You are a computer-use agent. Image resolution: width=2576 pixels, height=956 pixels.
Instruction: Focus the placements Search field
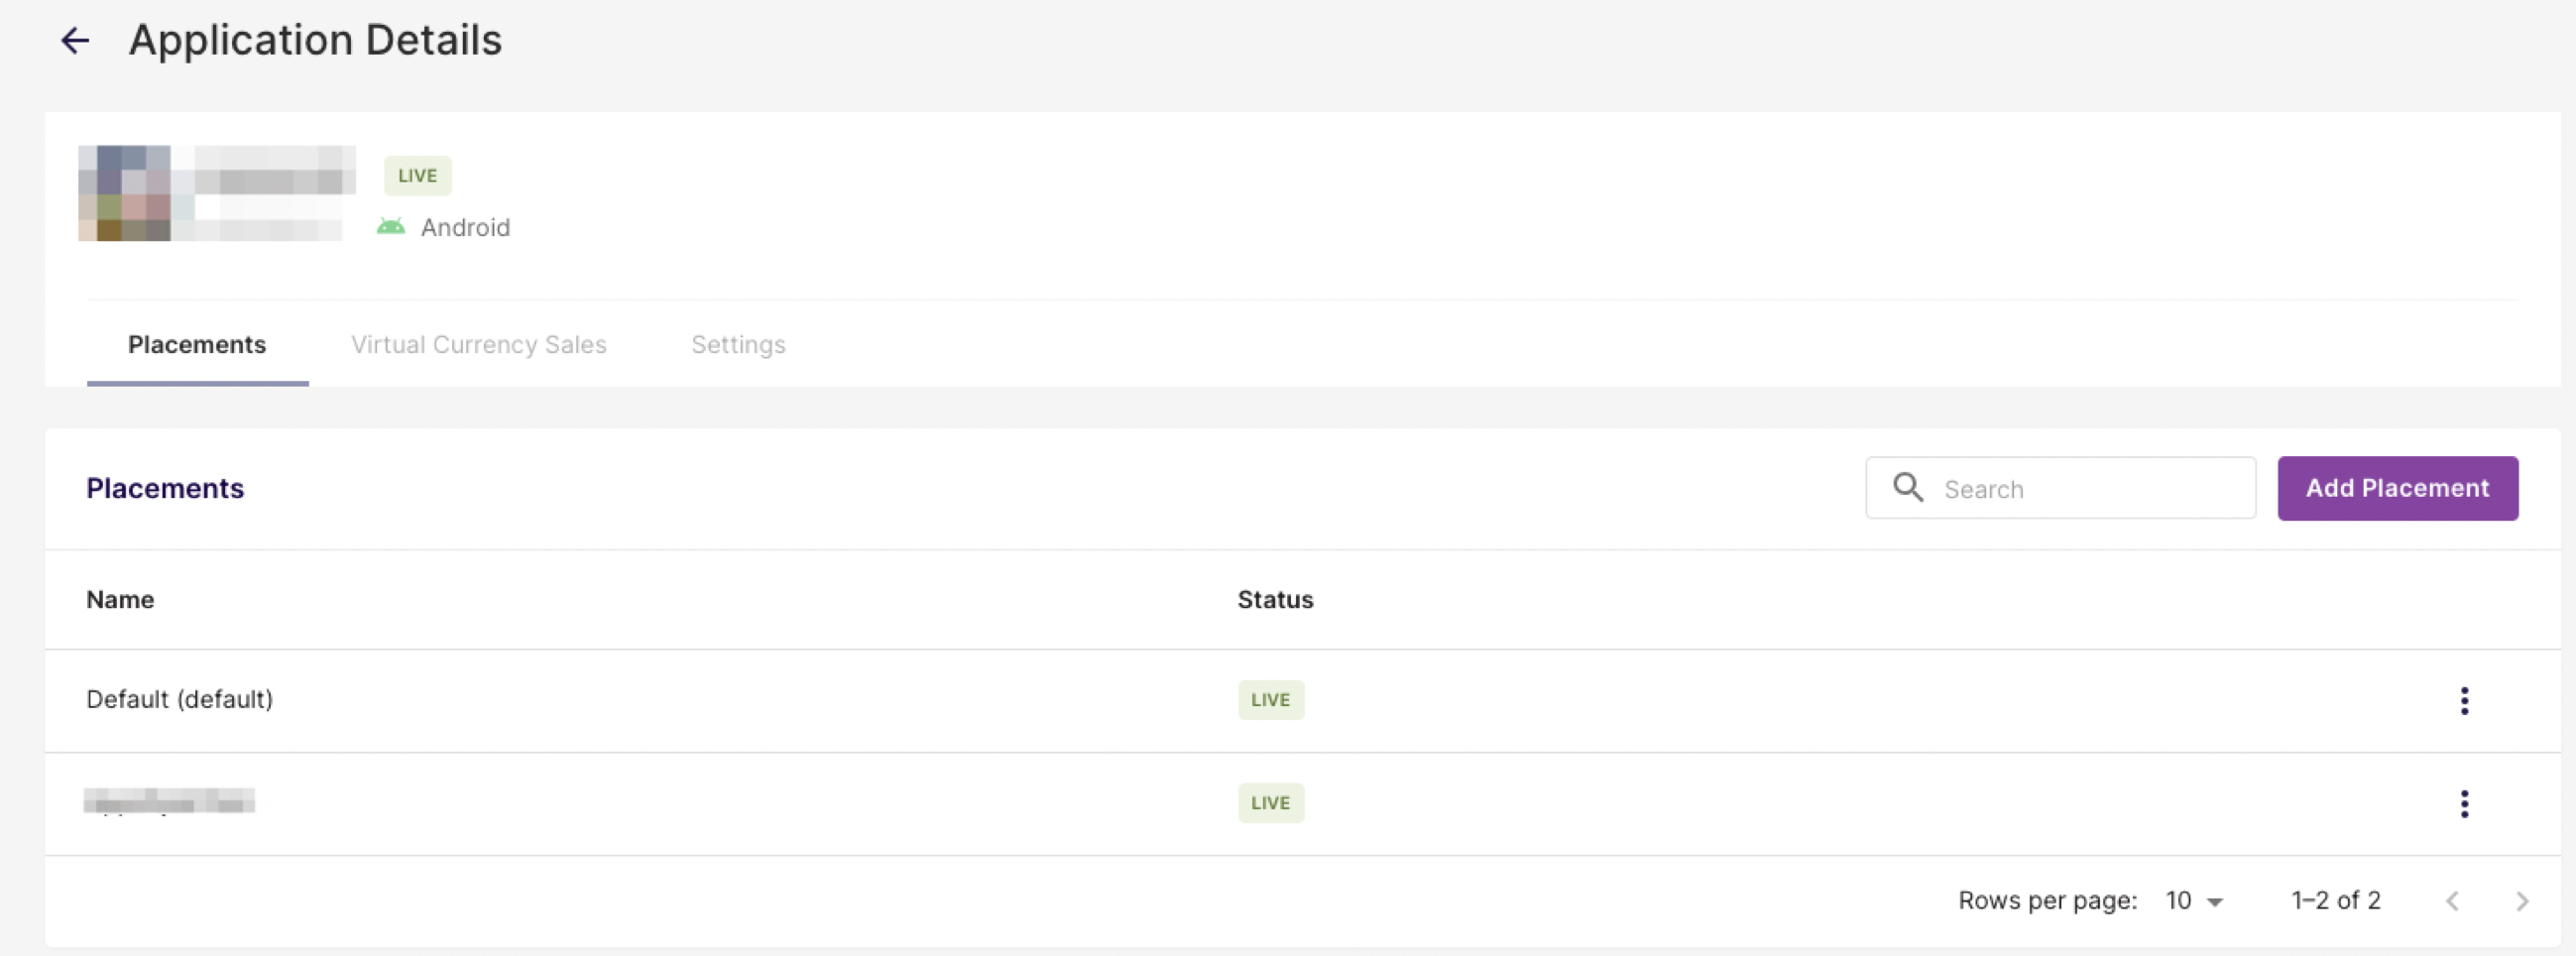click(2060, 488)
